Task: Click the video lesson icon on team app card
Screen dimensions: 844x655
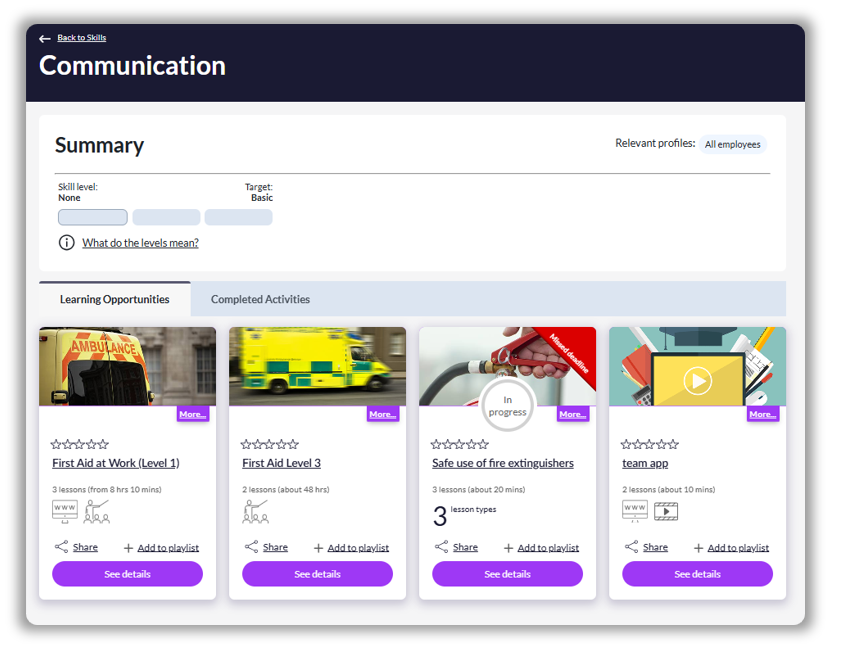Action: click(x=666, y=511)
